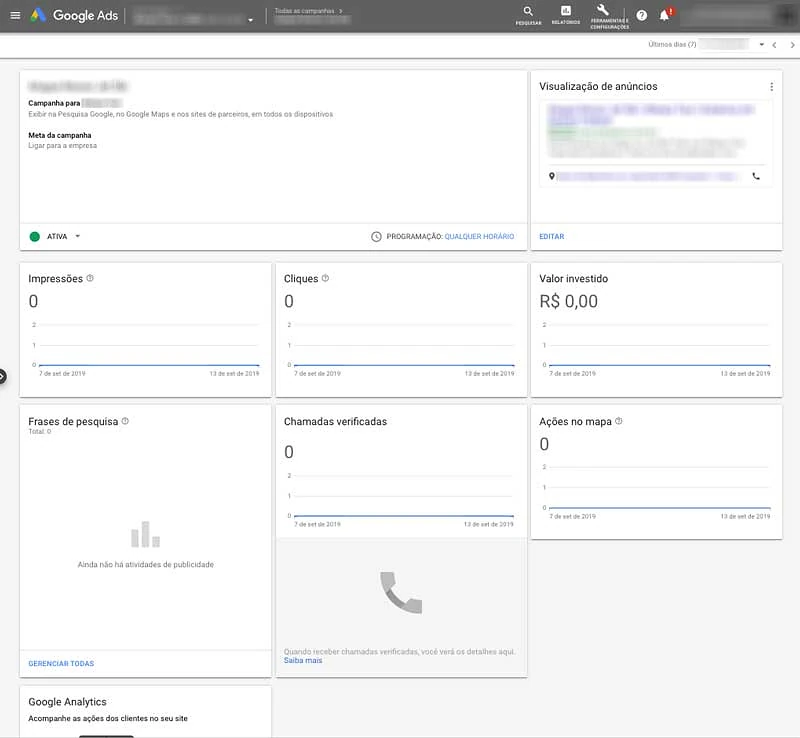
Task: Click the ad preview thumbnail
Action: pyautogui.click(x=656, y=143)
